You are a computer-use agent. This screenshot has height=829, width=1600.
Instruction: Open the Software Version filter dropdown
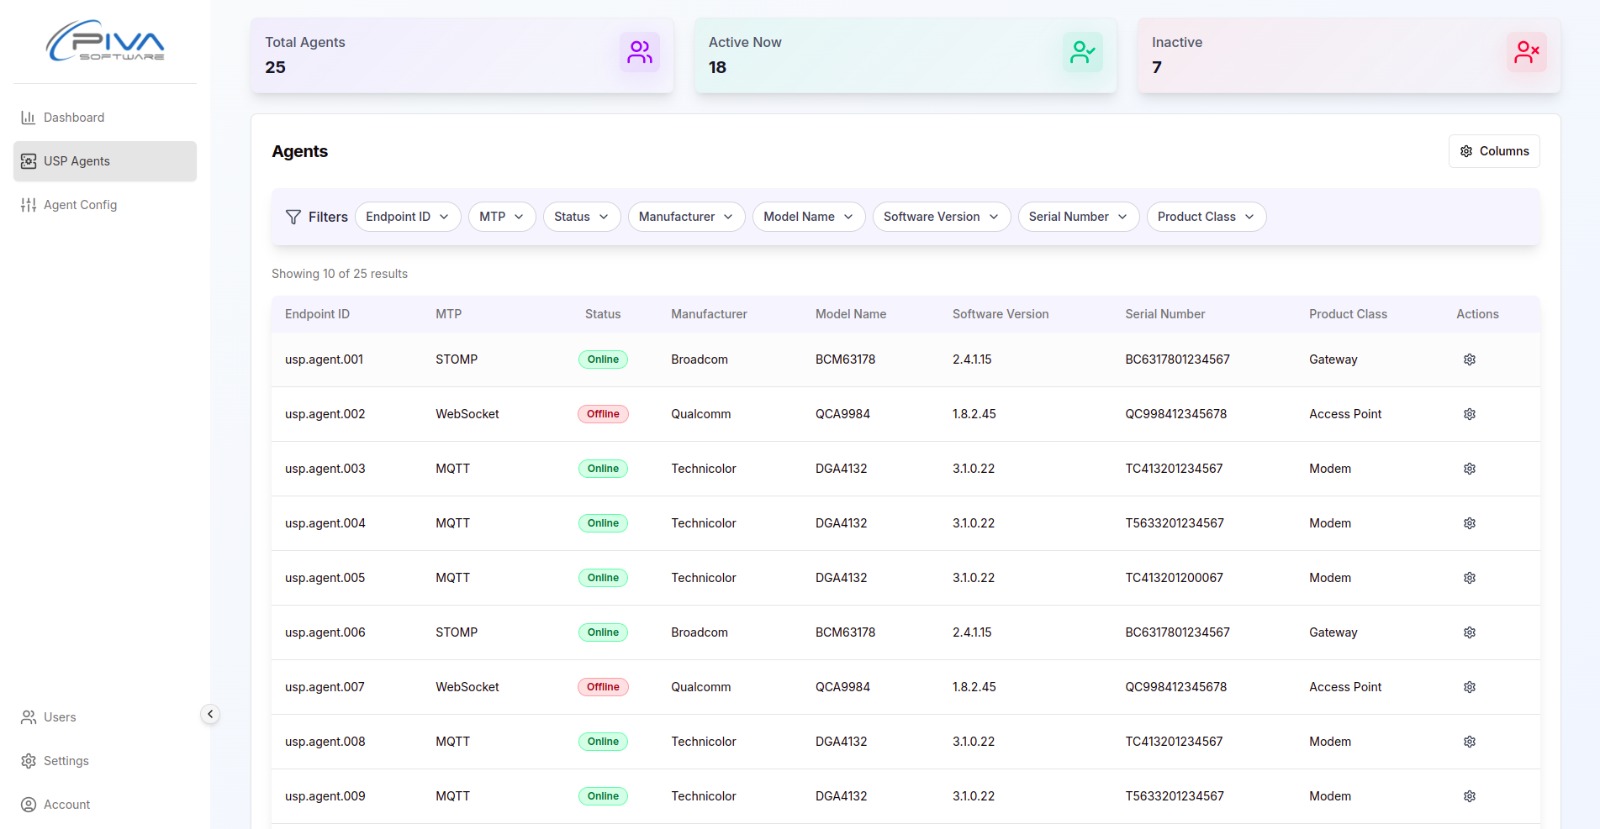[940, 217]
